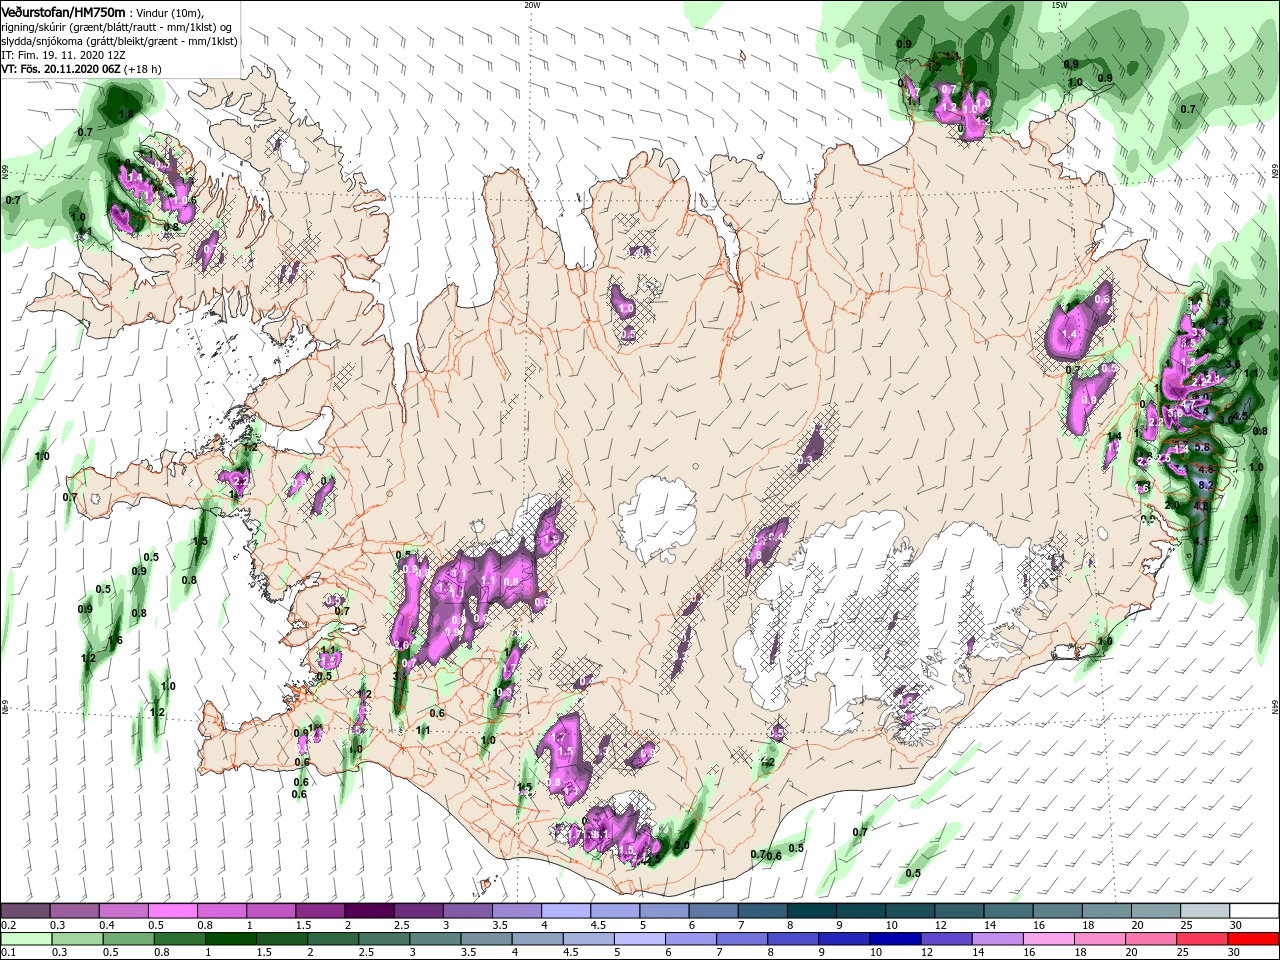This screenshot has height=960, width=1280.
Task: Click the map title "Veðurstofan/HM750m"
Action: (63, 11)
